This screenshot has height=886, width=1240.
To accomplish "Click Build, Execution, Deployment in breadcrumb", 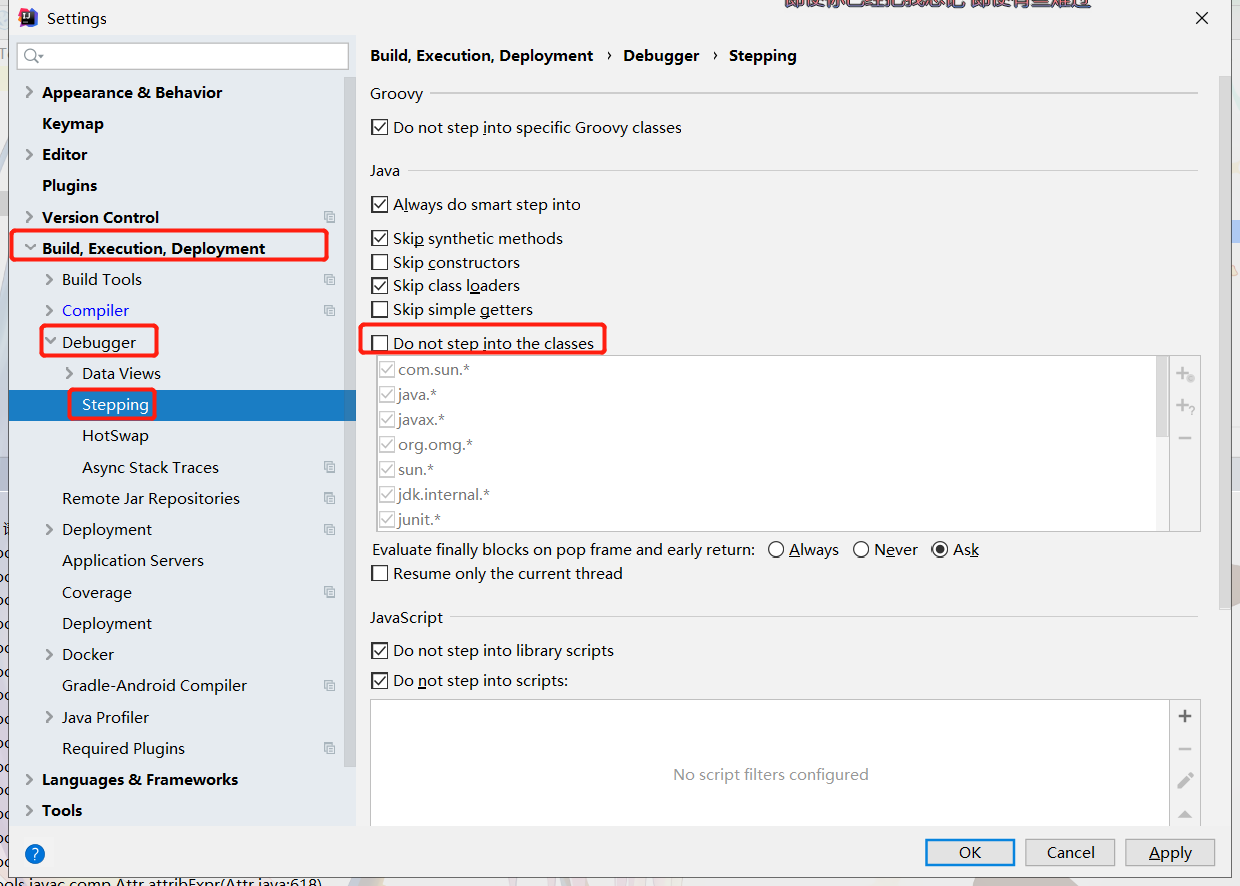I will pyautogui.click(x=482, y=56).
